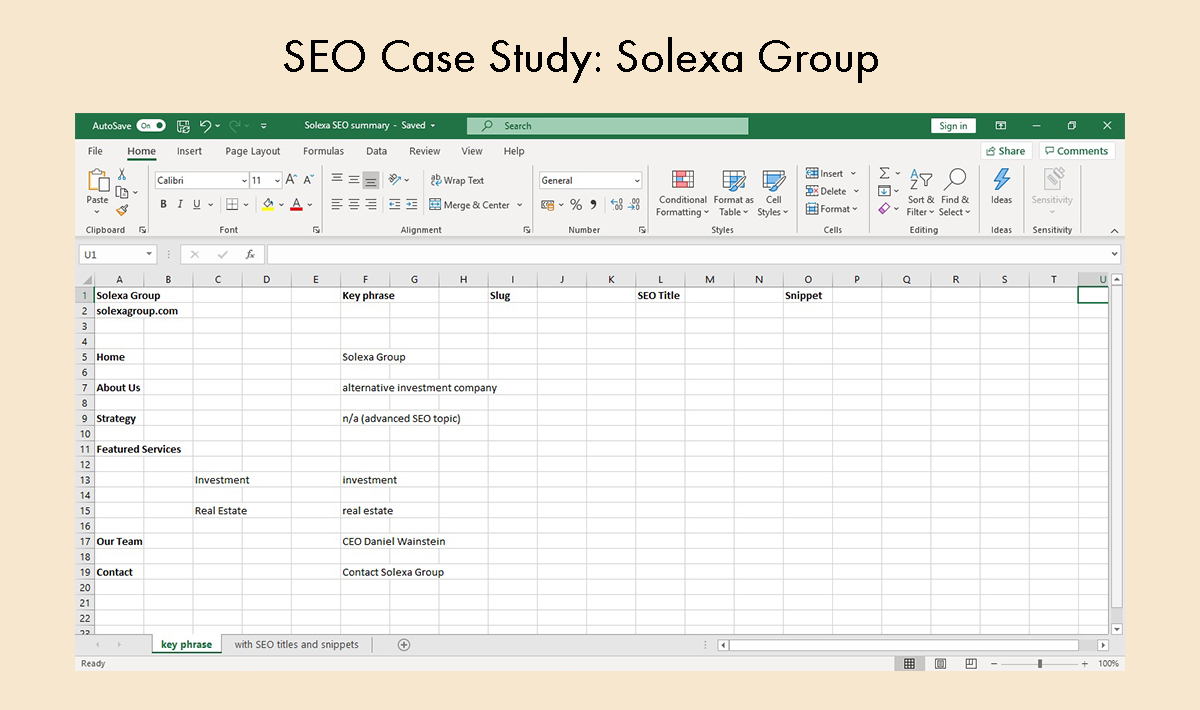This screenshot has height=710, width=1200.
Task: Toggle underline formatting
Action: 197,205
